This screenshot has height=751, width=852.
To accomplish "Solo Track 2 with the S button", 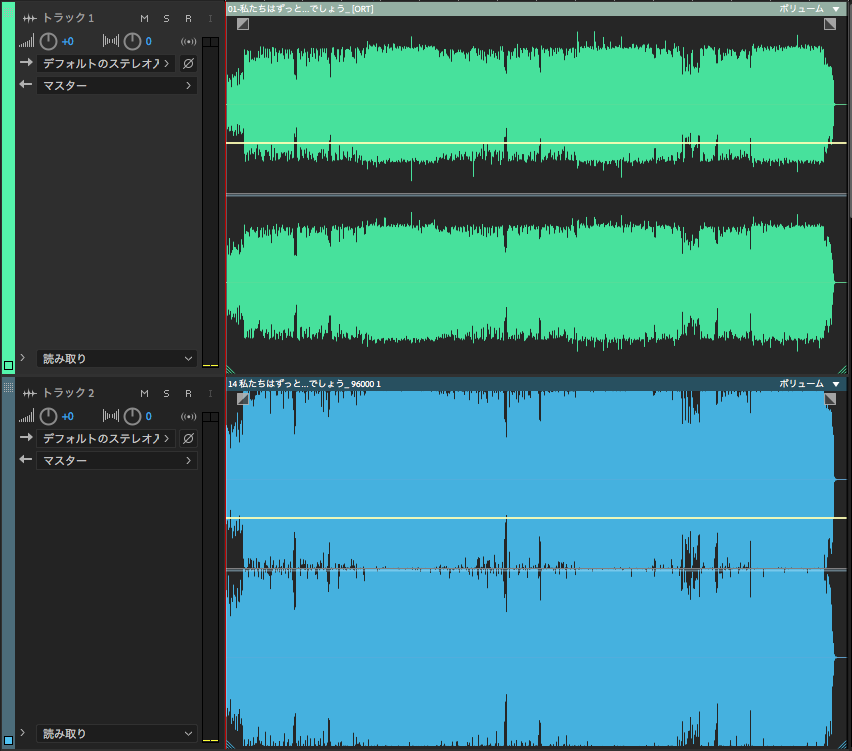I will [x=166, y=393].
